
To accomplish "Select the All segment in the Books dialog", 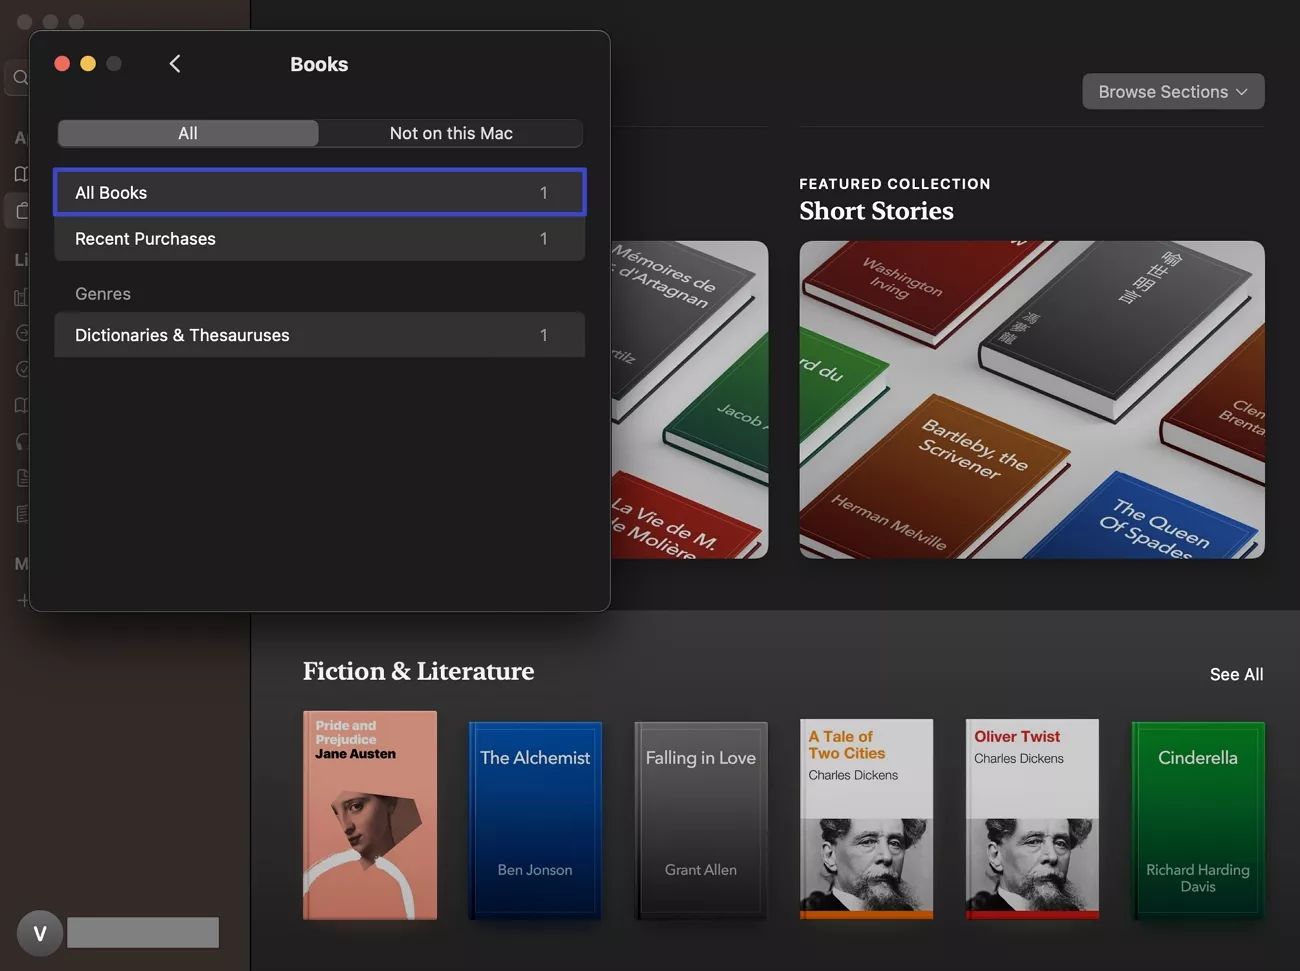I will pyautogui.click(x=187, y=133).
